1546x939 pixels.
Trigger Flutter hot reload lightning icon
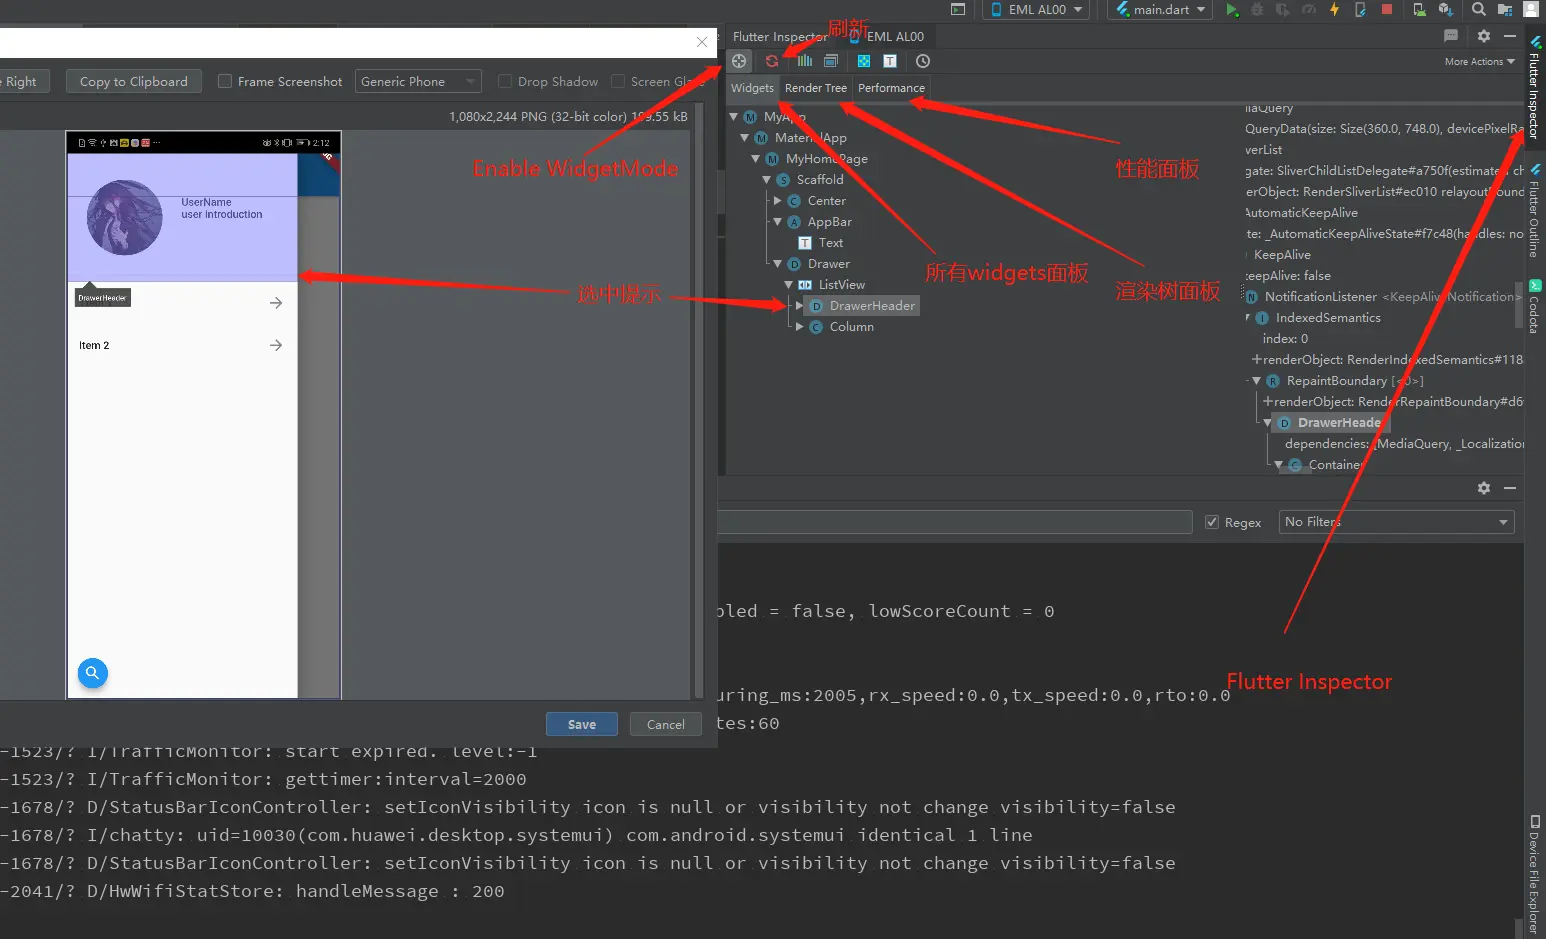tap(1334, 10)
